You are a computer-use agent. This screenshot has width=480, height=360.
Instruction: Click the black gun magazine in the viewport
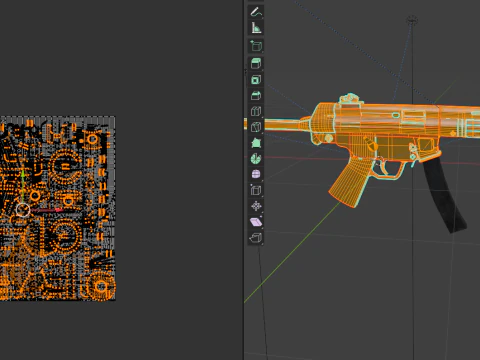445,197
